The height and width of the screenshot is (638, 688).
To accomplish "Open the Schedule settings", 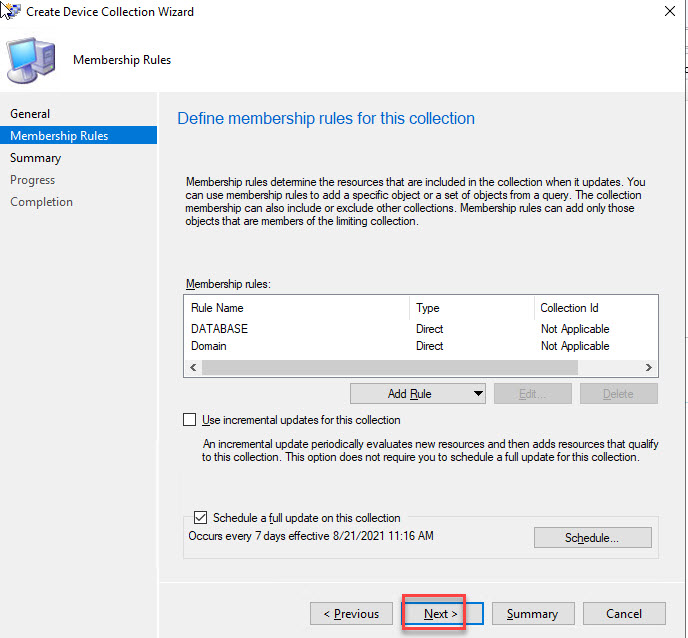I will (x=592, y=538).
